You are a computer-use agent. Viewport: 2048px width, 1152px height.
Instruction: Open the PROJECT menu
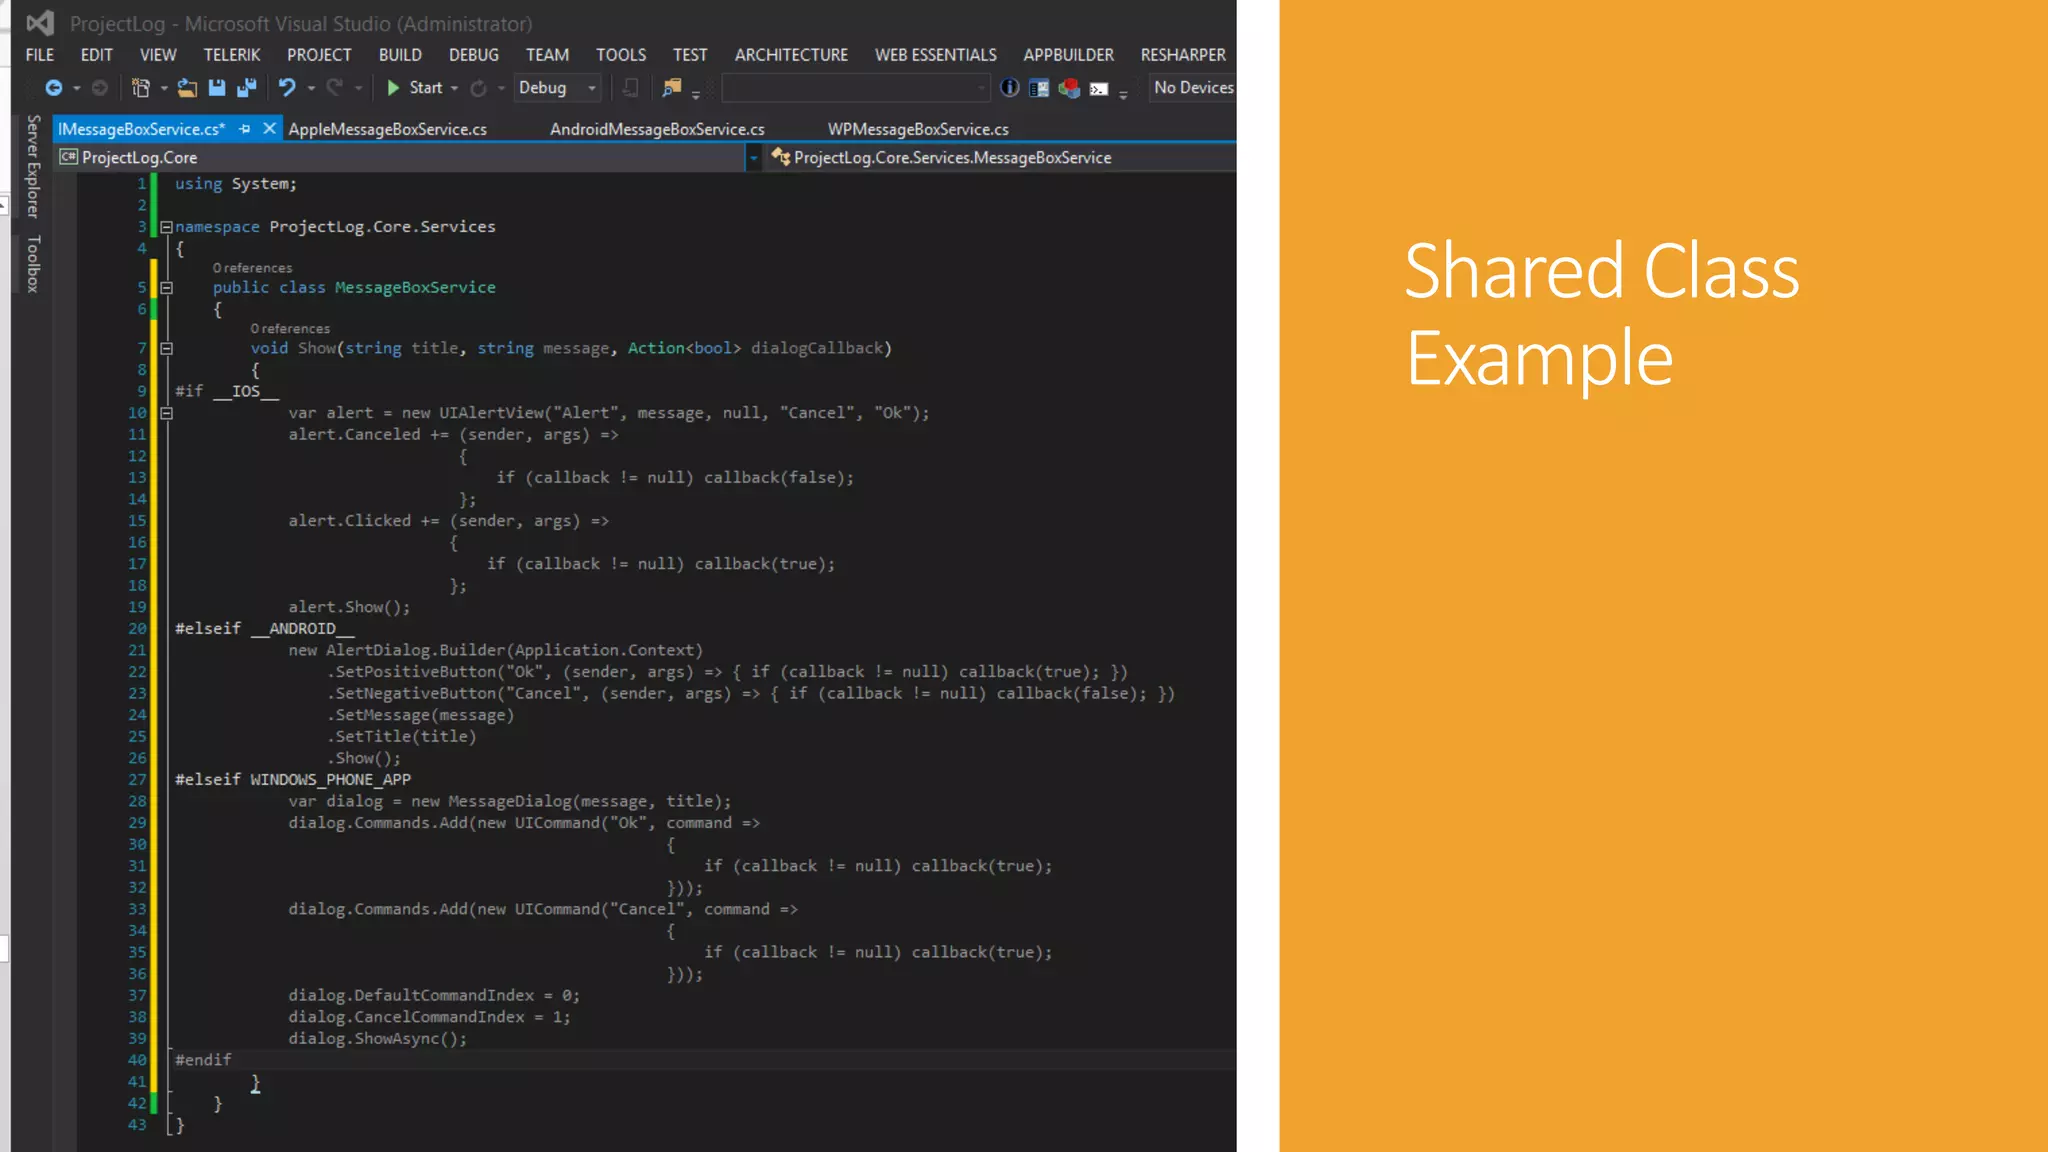pyautogui.click(x=319, y=55)
